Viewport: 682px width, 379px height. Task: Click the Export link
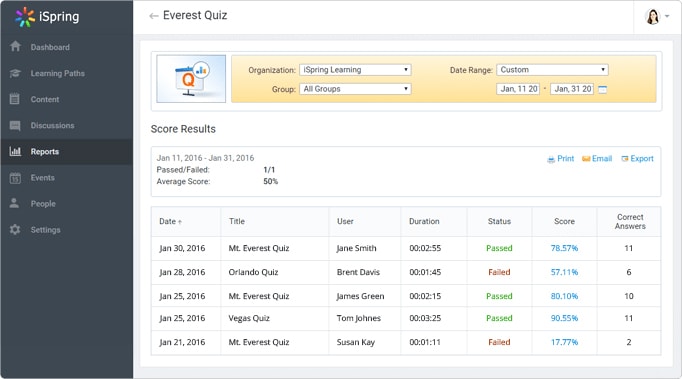(637, 159)
